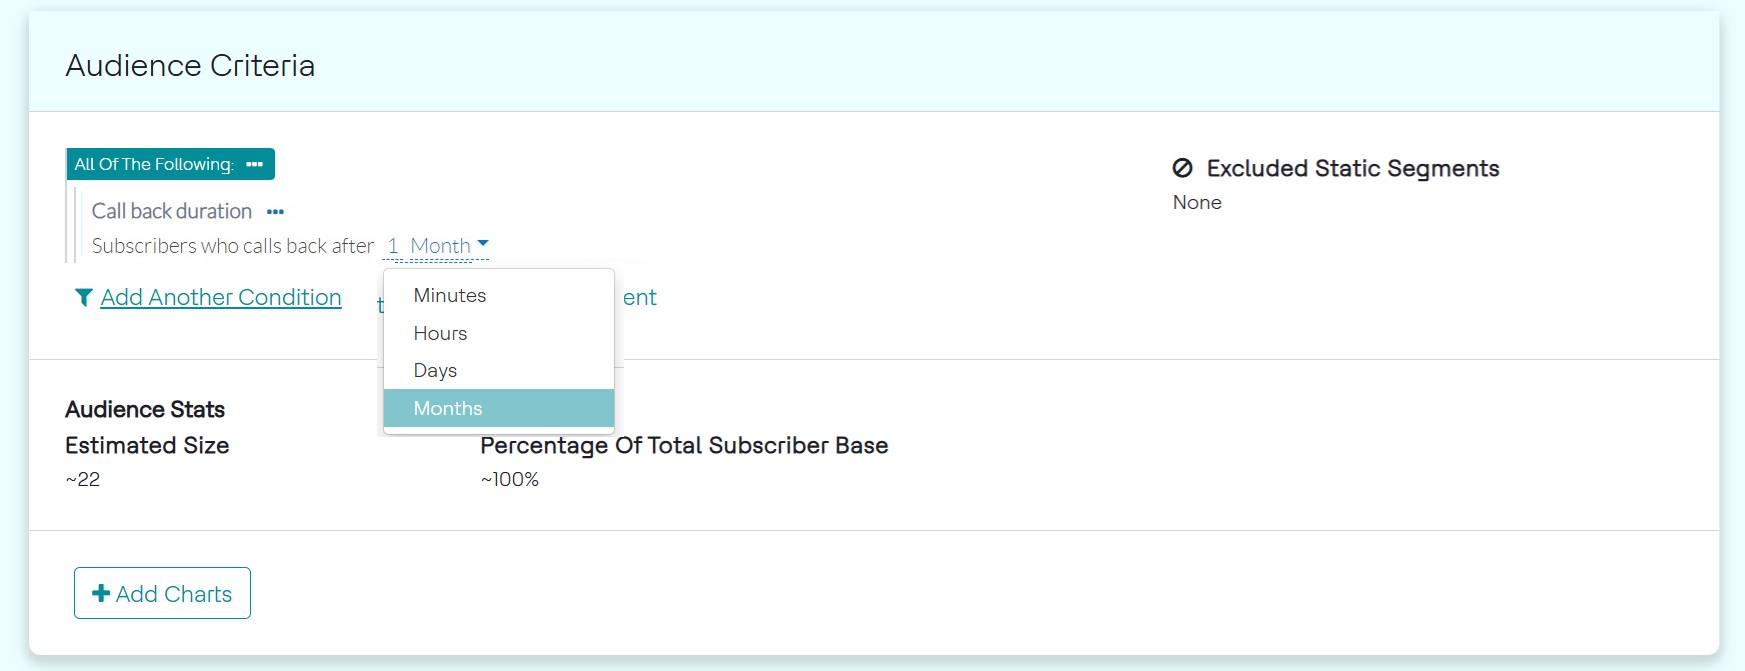This screenshot has width=1745, height=671.
Task: Click the Excluded Static Segments heading
Action: pyautogui.click(x=1353, y=168)
